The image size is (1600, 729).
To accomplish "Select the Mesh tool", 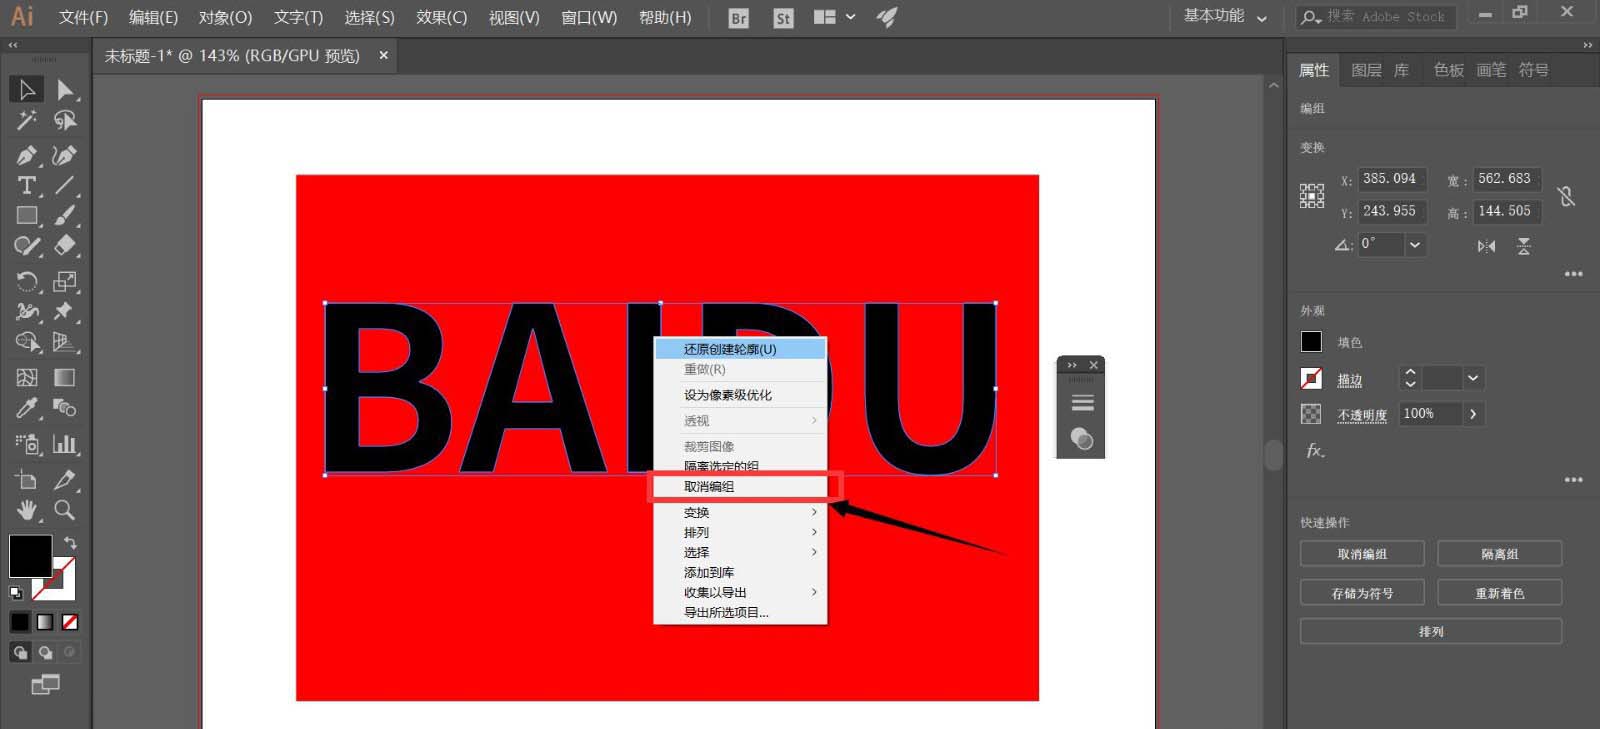I will click(x=27, y=377).
